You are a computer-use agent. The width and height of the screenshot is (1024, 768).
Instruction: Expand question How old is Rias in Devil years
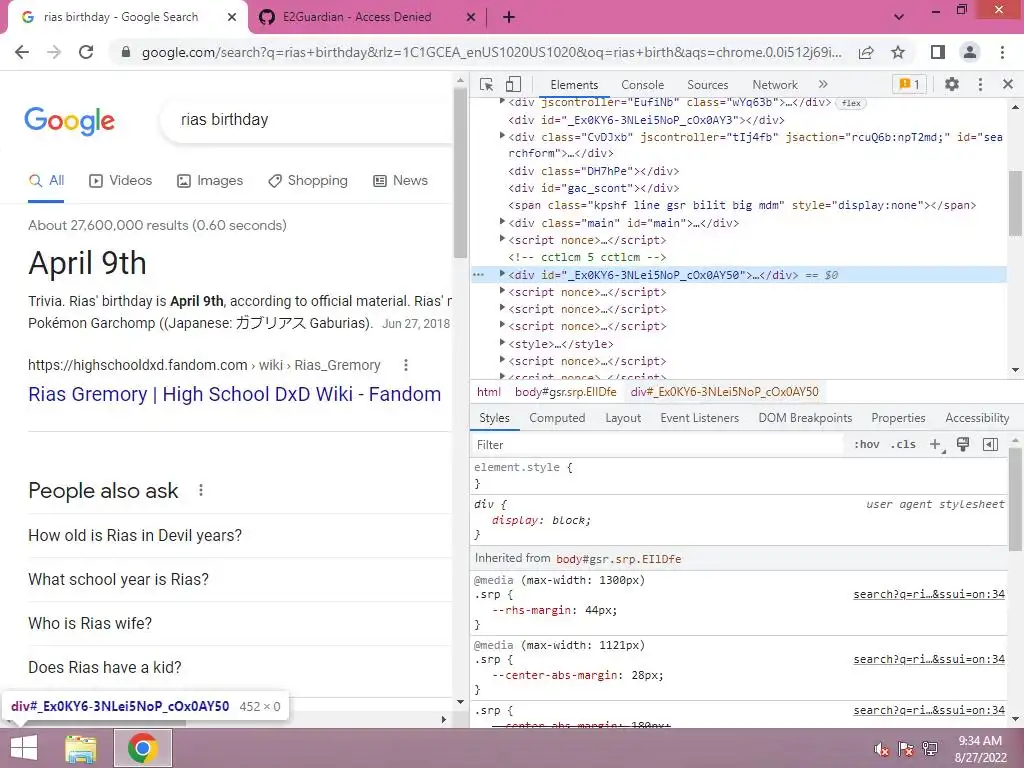(239, 536)
